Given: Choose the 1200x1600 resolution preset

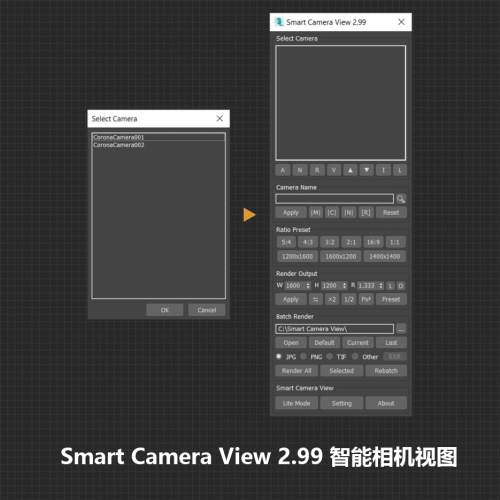Looking at the screenshot, I should pyautogui.click(x=297, y=256).
